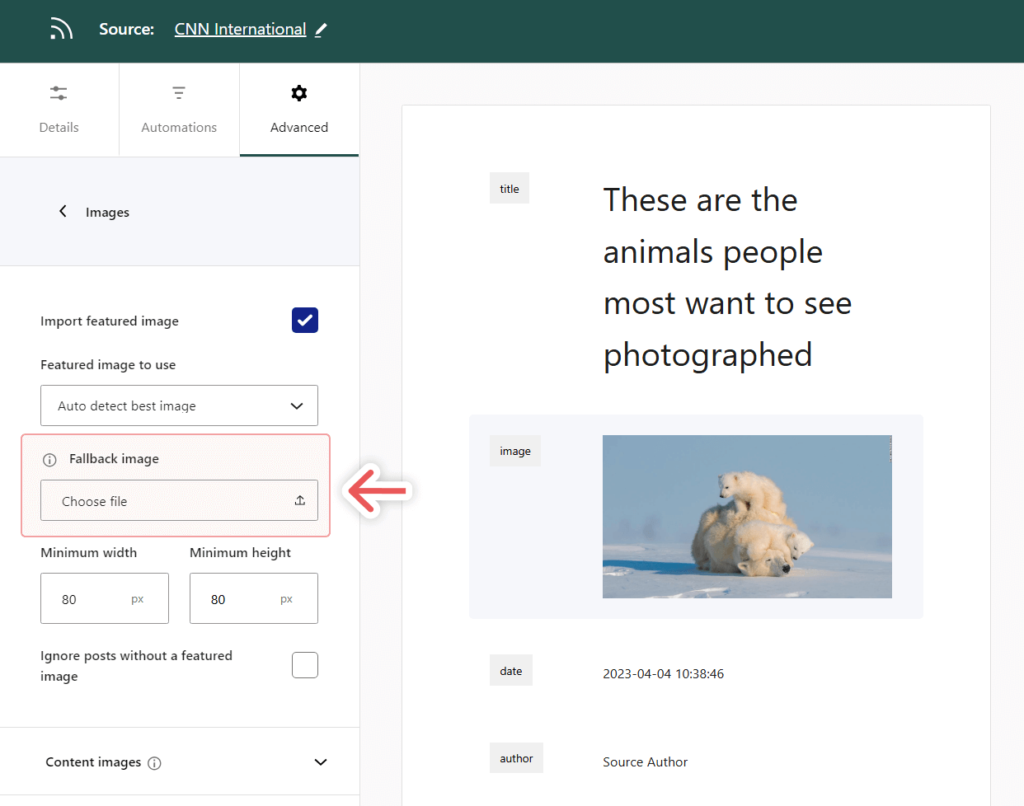Enable Ignore posts without a featured image

[x=304, y=664]
